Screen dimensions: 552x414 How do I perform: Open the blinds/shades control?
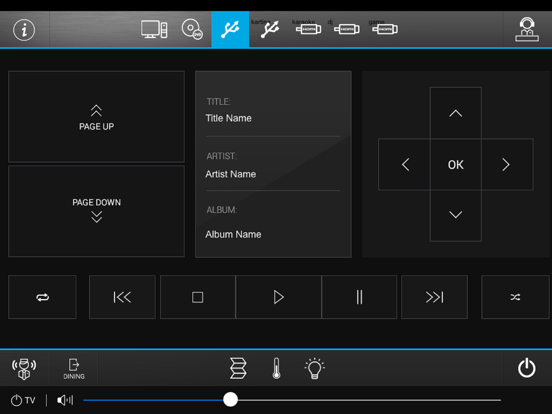click(238, 368)
